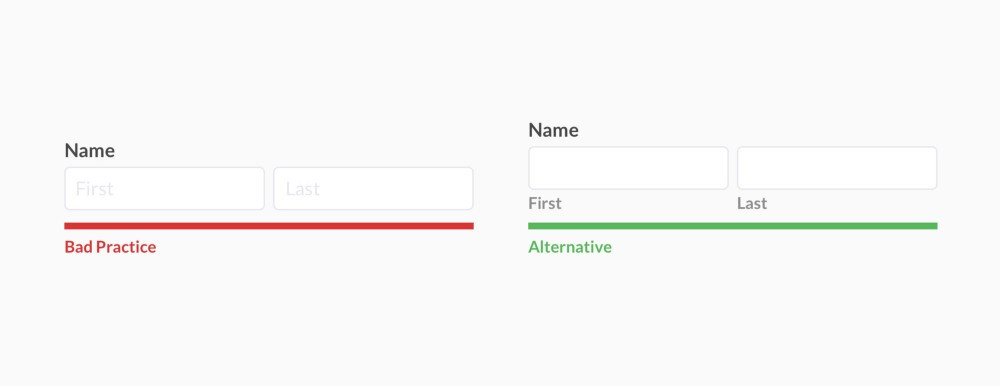Viewport: 1000px width, 386px height.
Task: Click the Name label above placeholder fields
Action: [90, 151]
